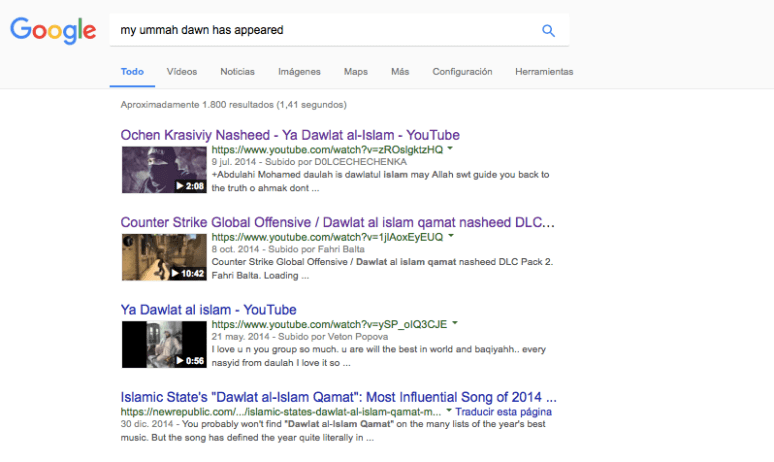Click the Ya Dawlat al islam - YouTube title
Screen dimensions: 774x462
pos(208,310)
